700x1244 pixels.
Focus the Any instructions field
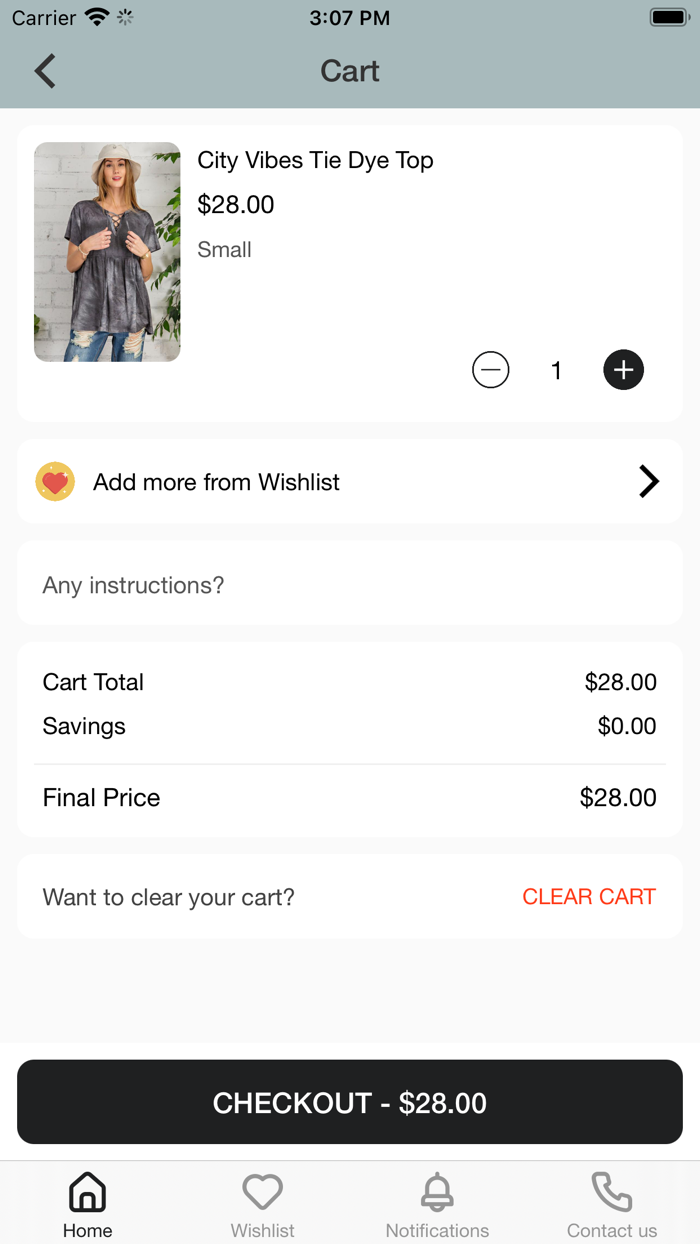350,585
